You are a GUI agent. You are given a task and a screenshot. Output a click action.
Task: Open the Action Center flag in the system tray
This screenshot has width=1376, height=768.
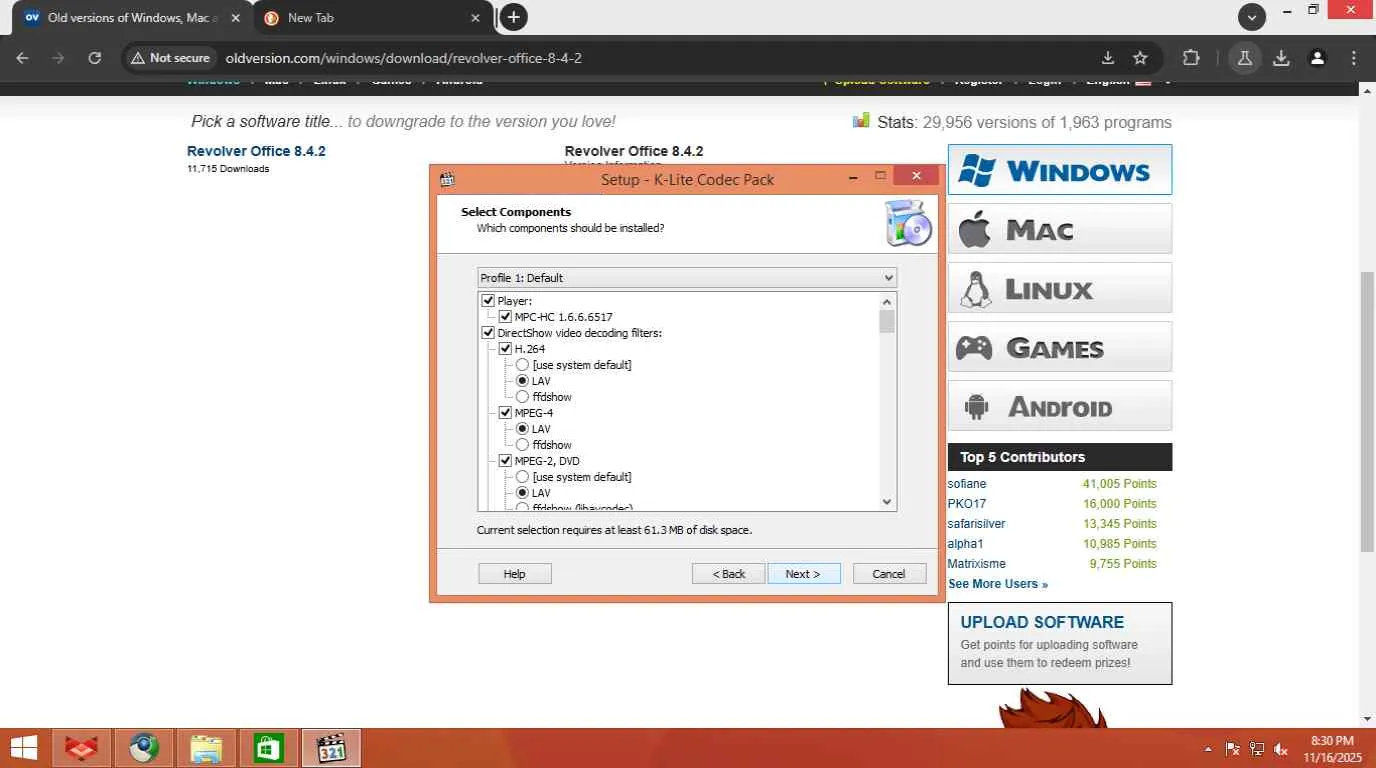point(1232,749)
